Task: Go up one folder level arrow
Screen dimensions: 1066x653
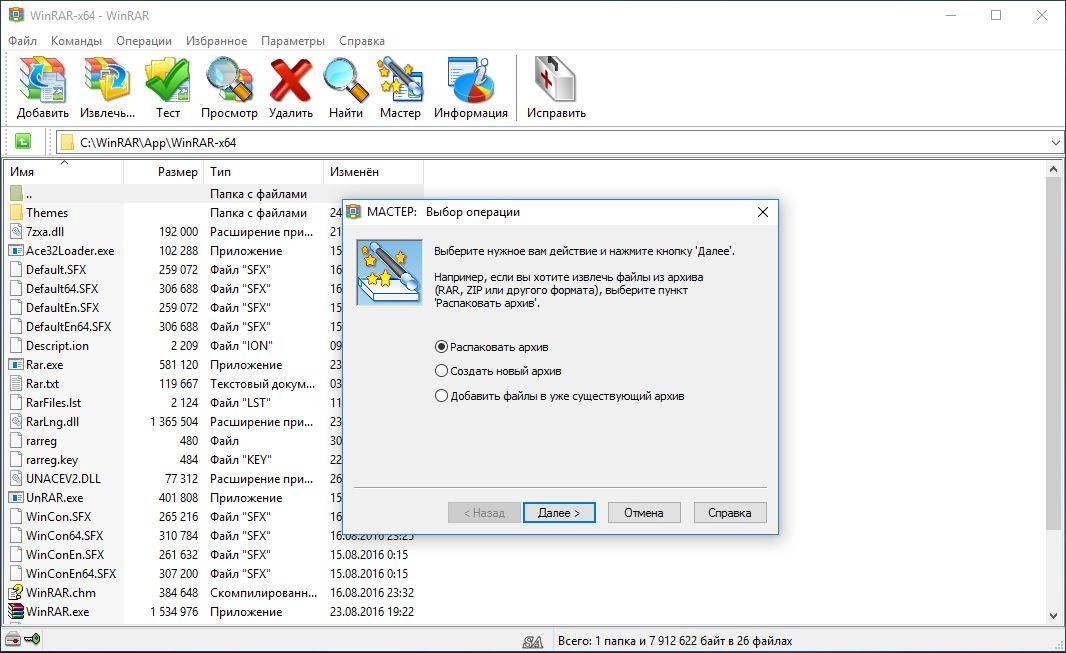Action: 22,141
